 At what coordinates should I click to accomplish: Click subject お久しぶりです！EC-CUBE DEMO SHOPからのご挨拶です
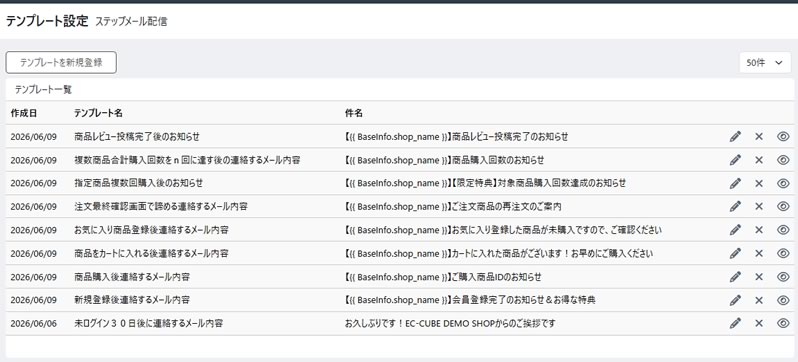[450, 323]
